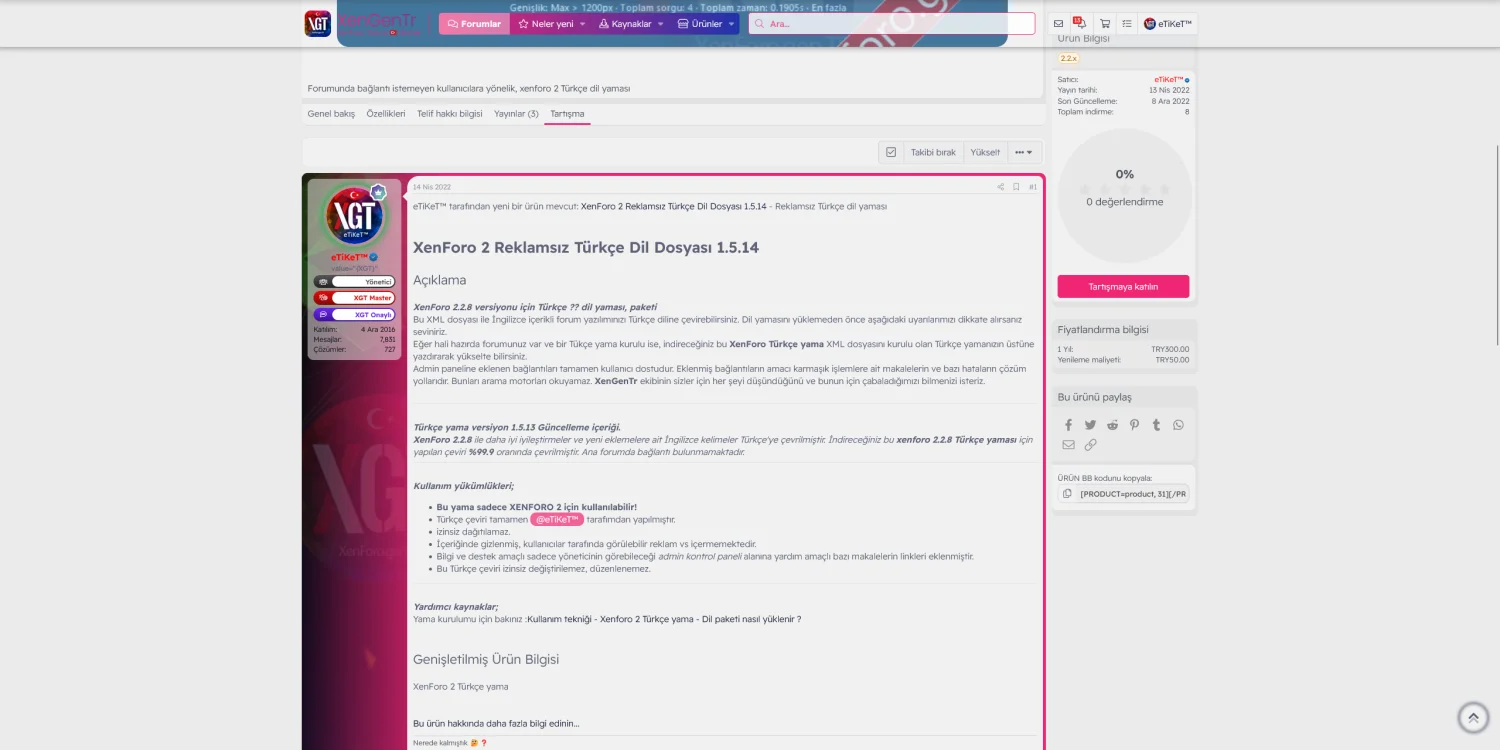Share post #1 via share icon
The image size is (1500, 750).
click(x=1000, y=187)
